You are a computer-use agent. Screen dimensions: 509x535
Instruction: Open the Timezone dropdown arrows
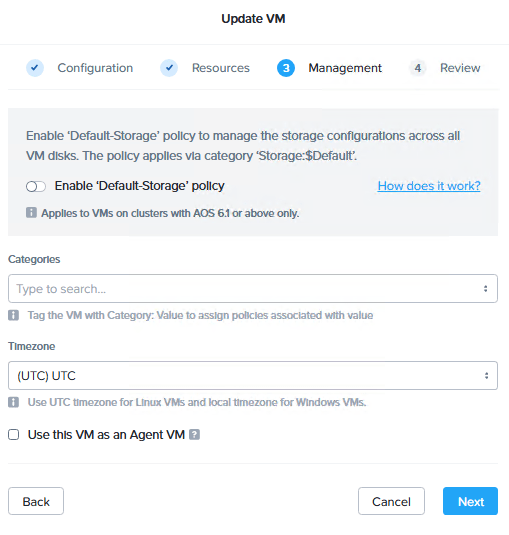[486, 376]
